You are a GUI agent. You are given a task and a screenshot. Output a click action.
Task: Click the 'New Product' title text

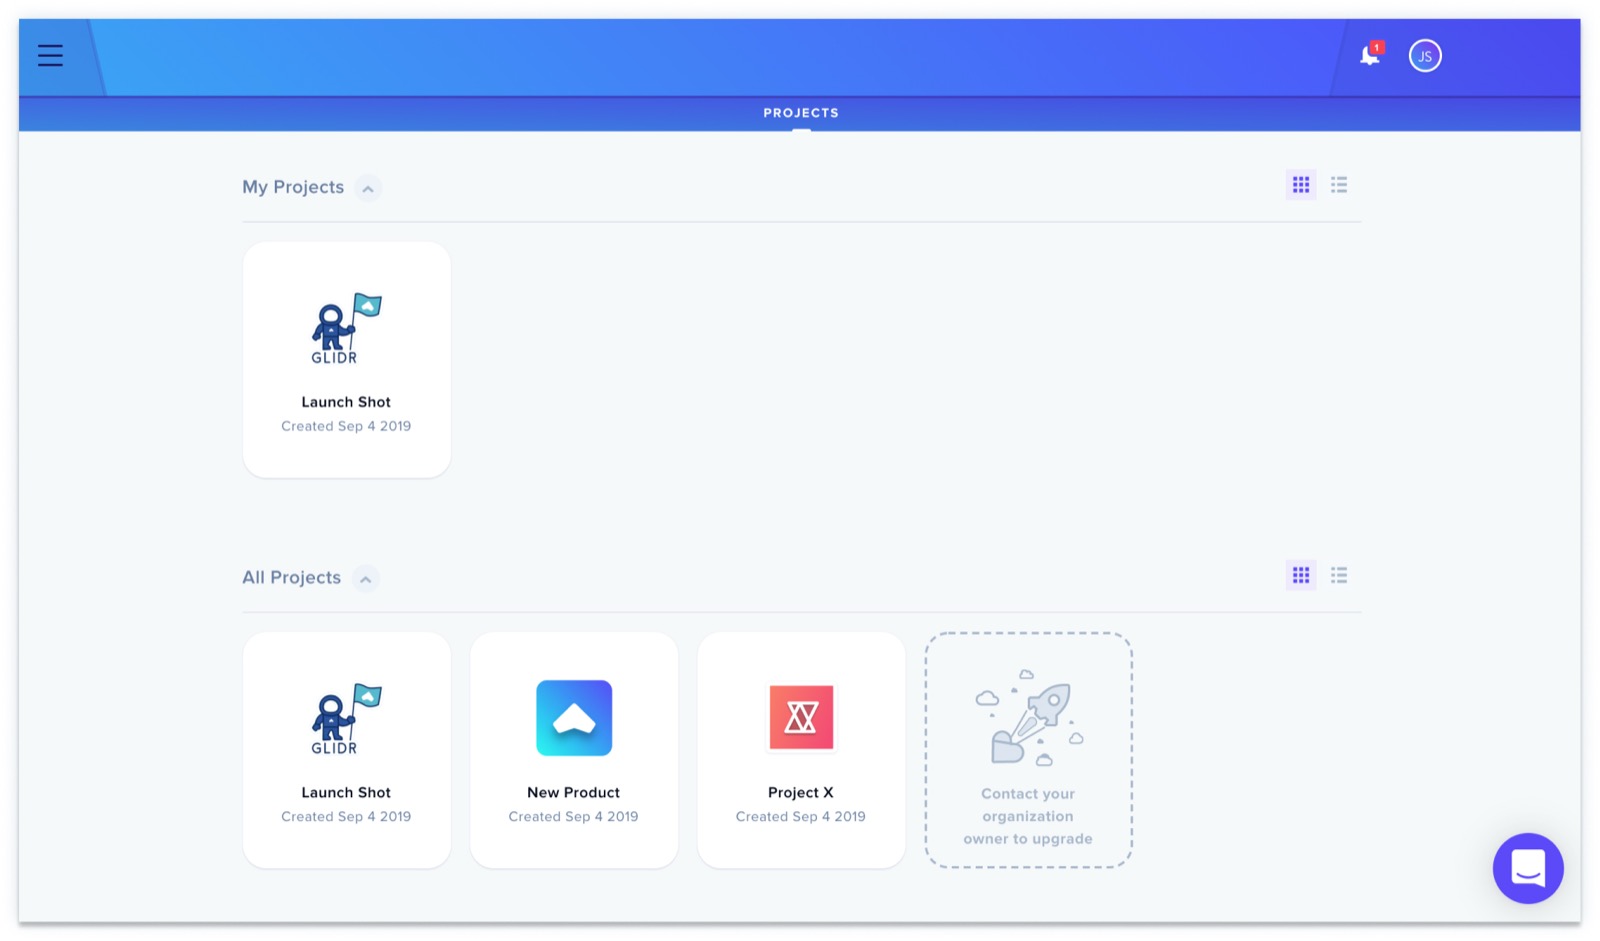click(573, 792)
